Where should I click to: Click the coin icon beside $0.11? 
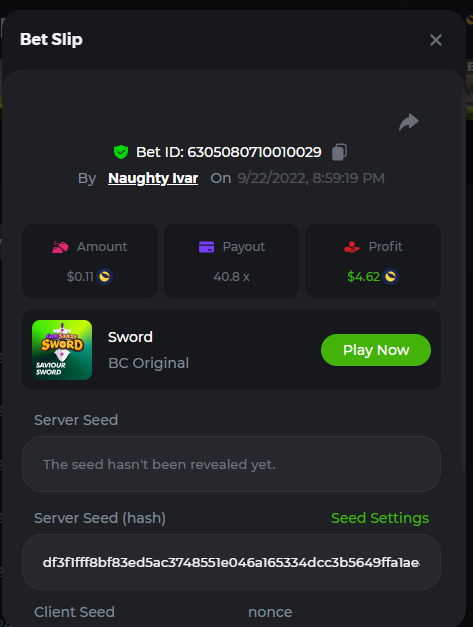click(105, 276)
